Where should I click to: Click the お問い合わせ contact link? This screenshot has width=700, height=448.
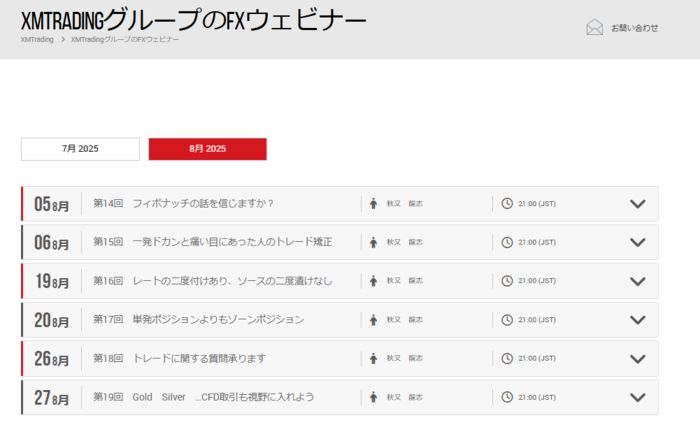(634, 28)
